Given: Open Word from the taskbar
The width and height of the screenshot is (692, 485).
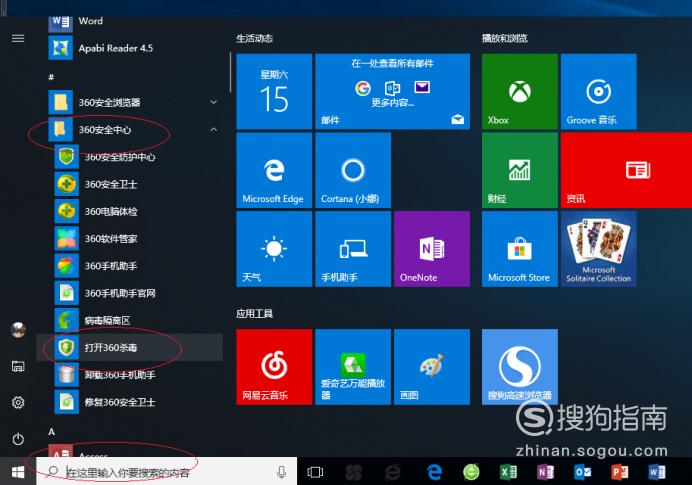Looking at the screenshot, I should pyautogui.click(x=657, y=472).
